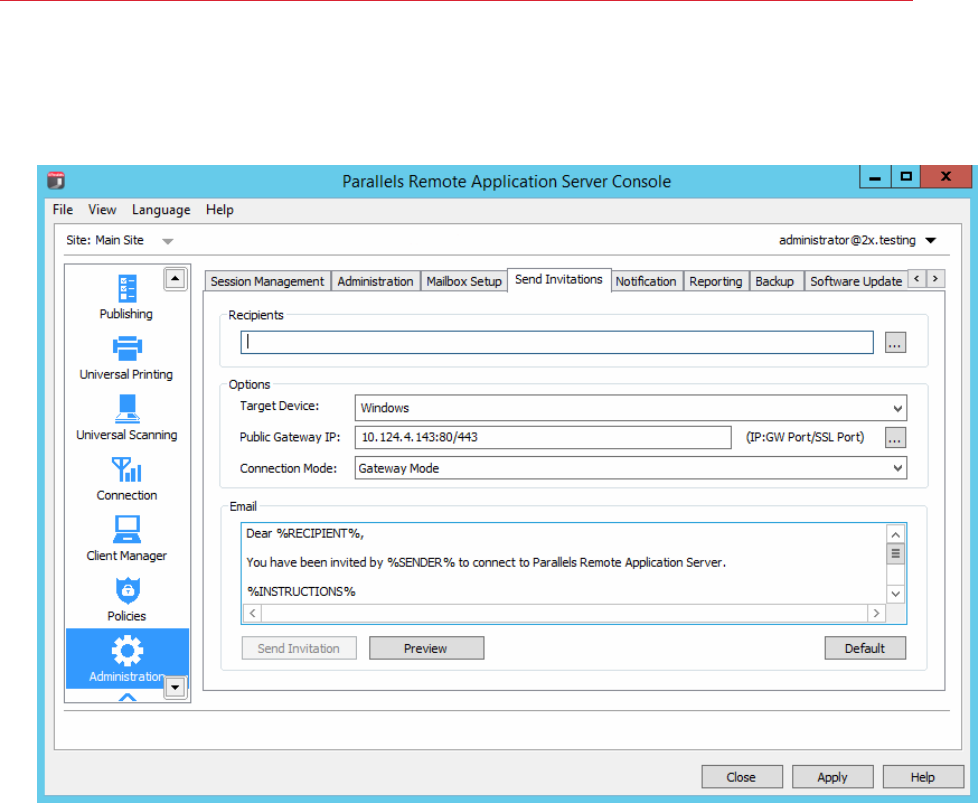Screen dimensions: 978x803
Task: Click the email vertical scrollbar thumb
Action: (896, 553)
